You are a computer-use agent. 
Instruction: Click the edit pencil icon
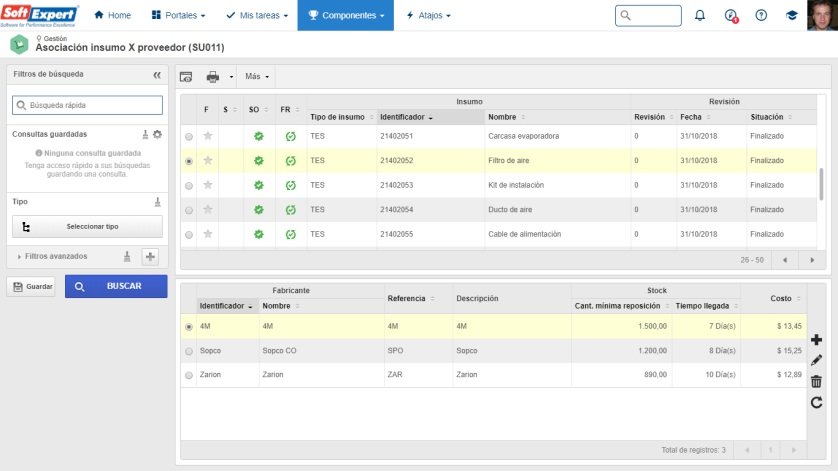click(x=816, y=360)
